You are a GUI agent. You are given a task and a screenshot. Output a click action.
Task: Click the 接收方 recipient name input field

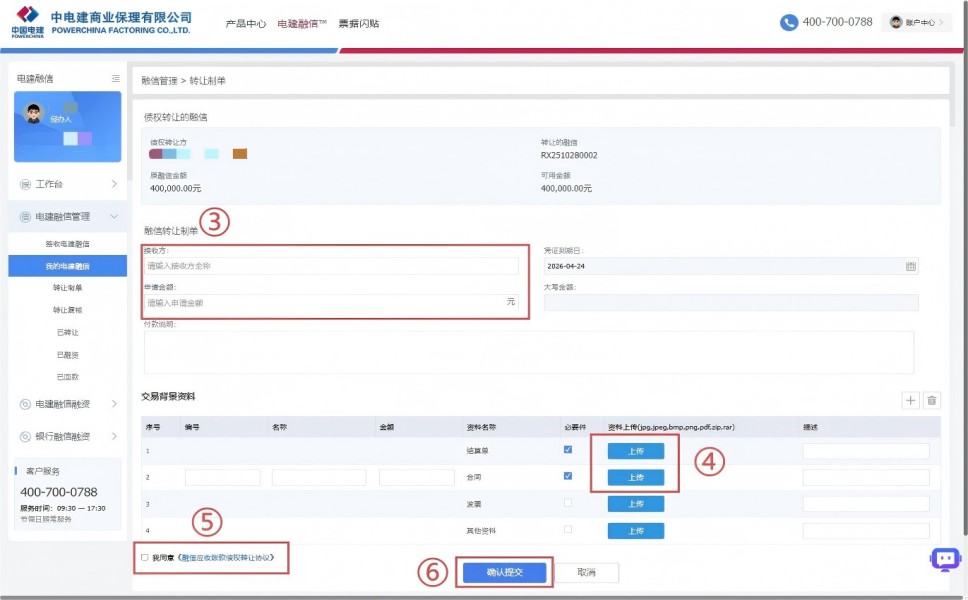(332, 266)
